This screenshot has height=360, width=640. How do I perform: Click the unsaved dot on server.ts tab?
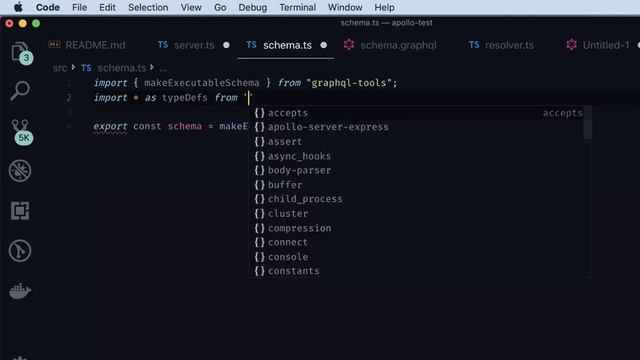tap(226, 45)
